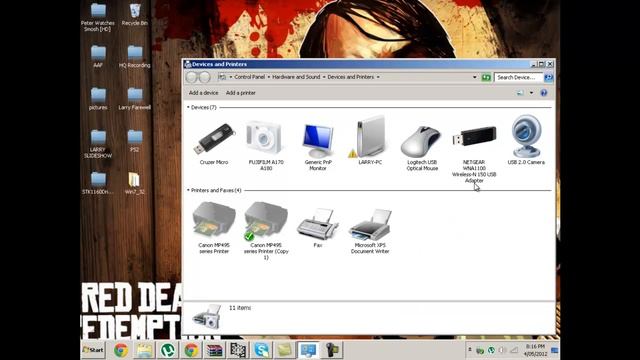This screenshot has height=360, width=640.
Task: Open the AAF desktop folder
Action: pyautogui.click(x=98, y=57)
